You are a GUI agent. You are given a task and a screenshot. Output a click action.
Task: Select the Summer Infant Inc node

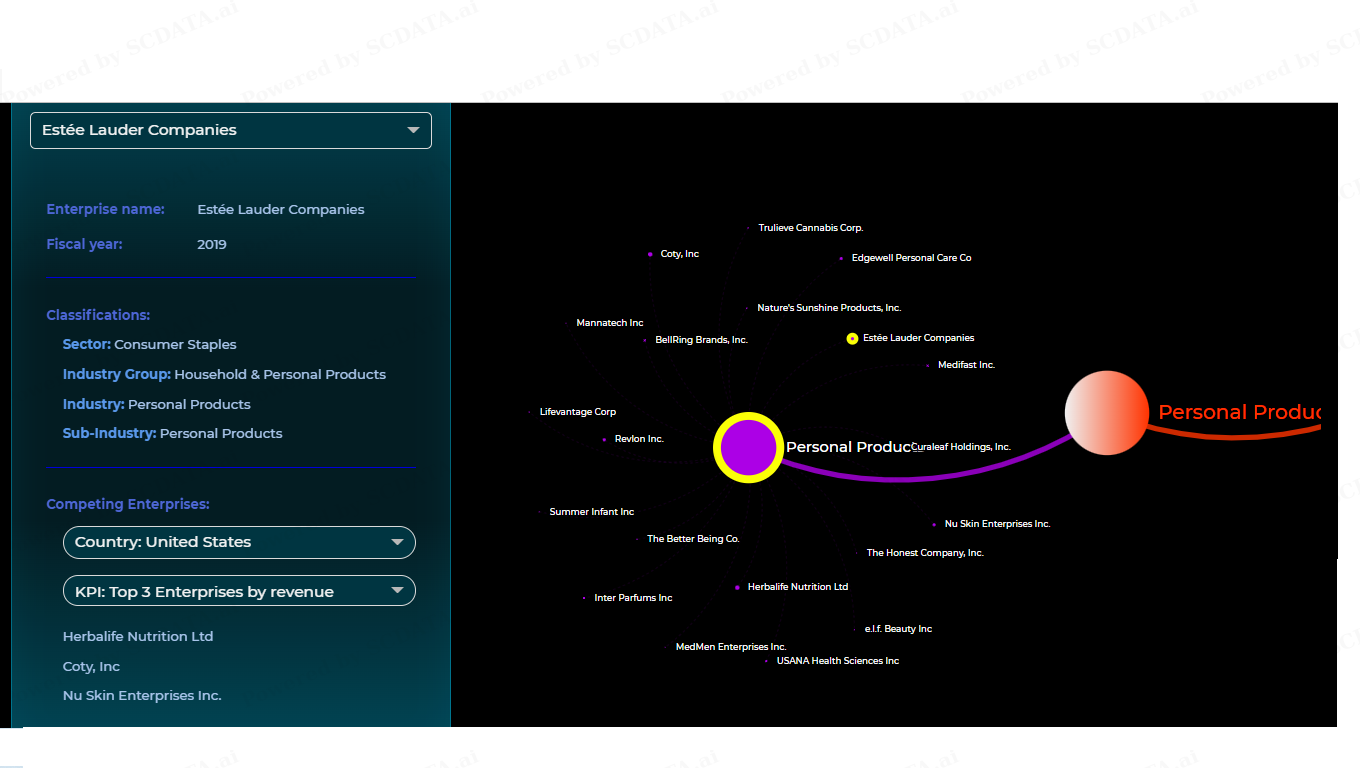point(591,512)
